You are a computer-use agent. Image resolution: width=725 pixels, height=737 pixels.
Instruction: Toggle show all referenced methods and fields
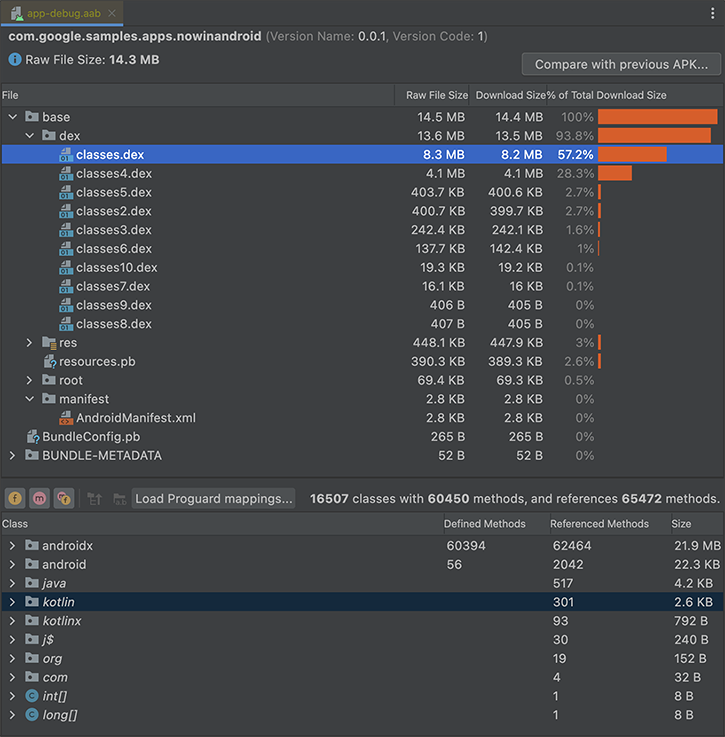[x=65, y=498]
